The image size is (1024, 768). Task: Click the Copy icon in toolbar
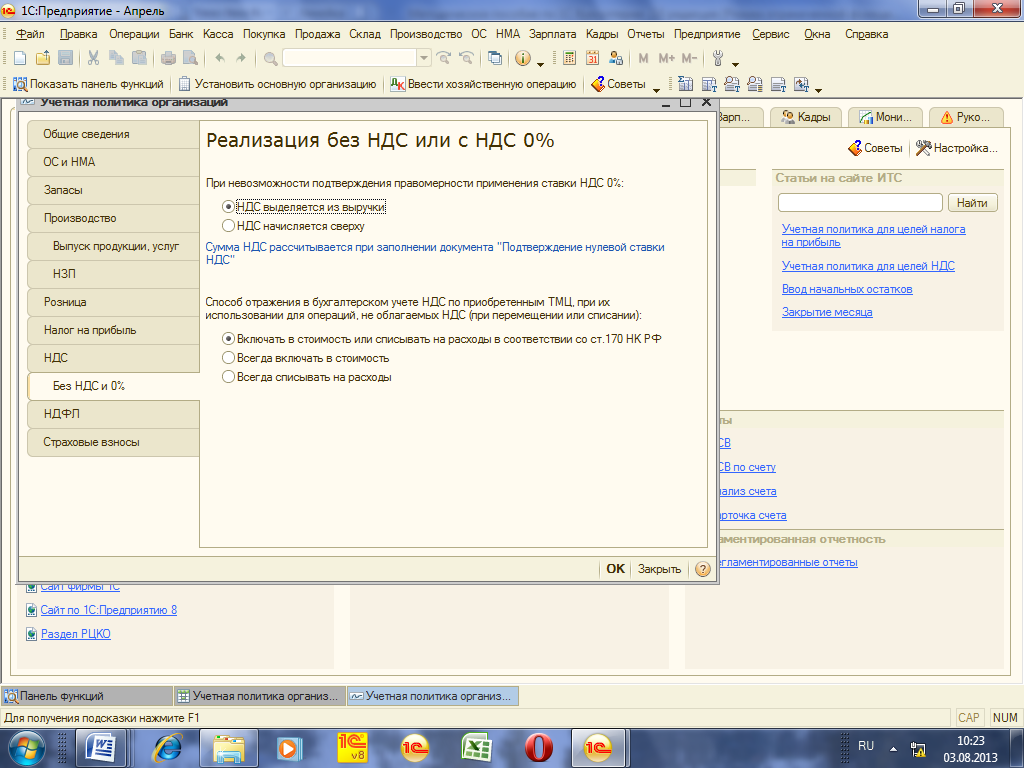pos(116,59)
